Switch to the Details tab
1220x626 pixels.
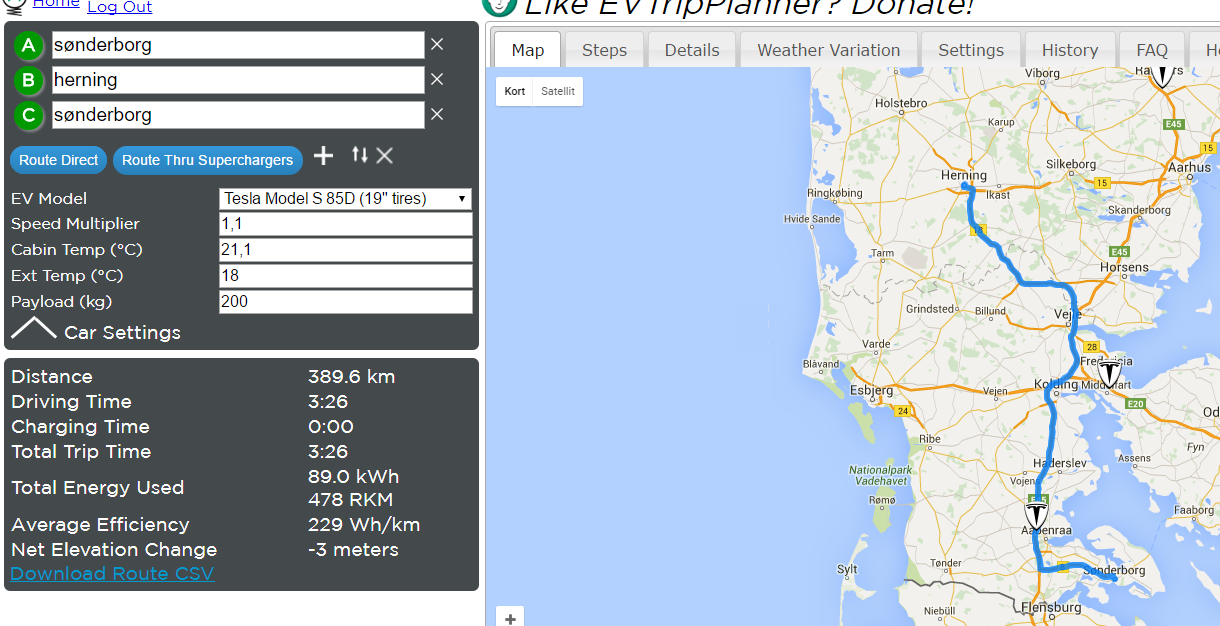click(x=692, y=50)
